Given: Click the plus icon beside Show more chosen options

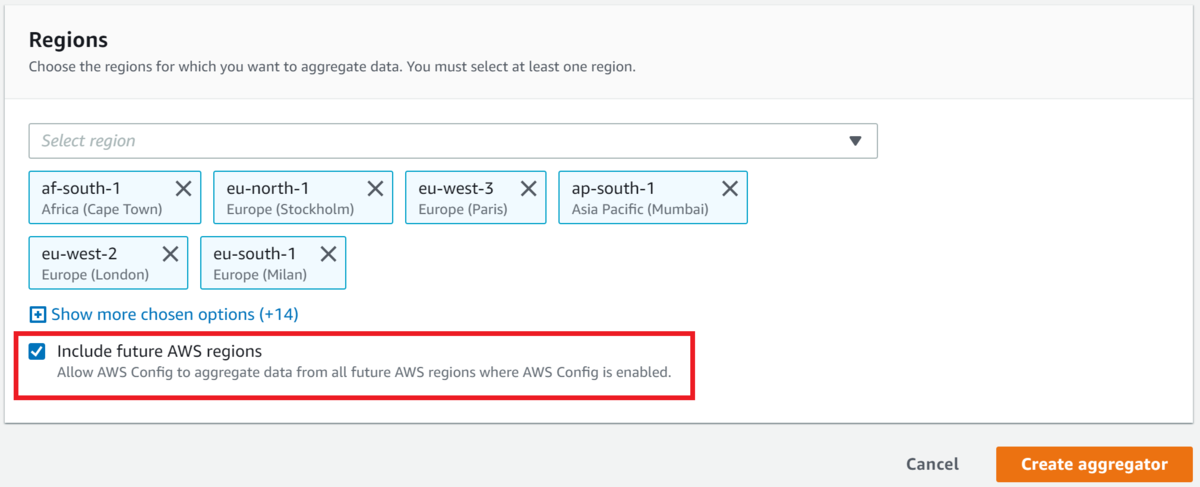Looking at the screenshot, I should (38, 314).
